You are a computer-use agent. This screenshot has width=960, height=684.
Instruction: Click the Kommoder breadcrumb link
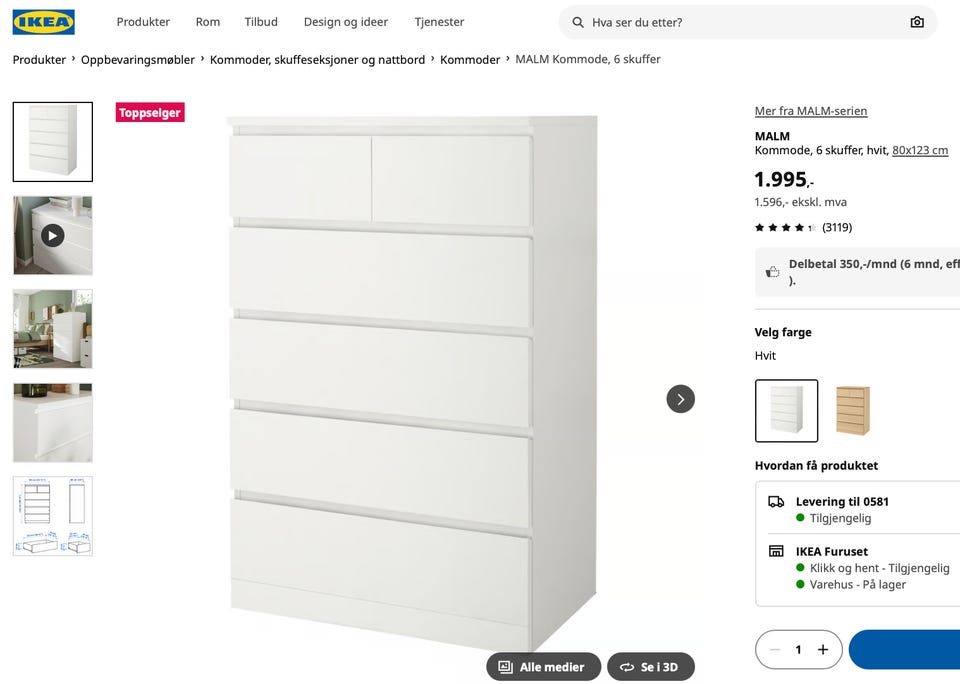pyautogui.click(x=470, y=60)
